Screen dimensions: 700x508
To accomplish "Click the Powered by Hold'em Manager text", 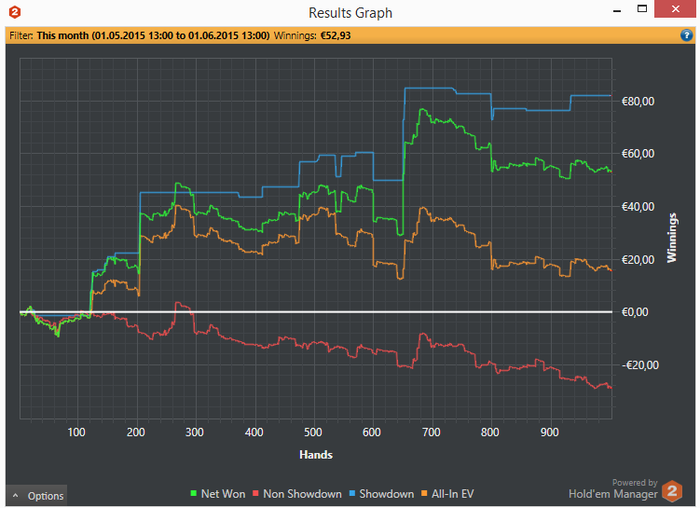I will (x=613, y=489).
